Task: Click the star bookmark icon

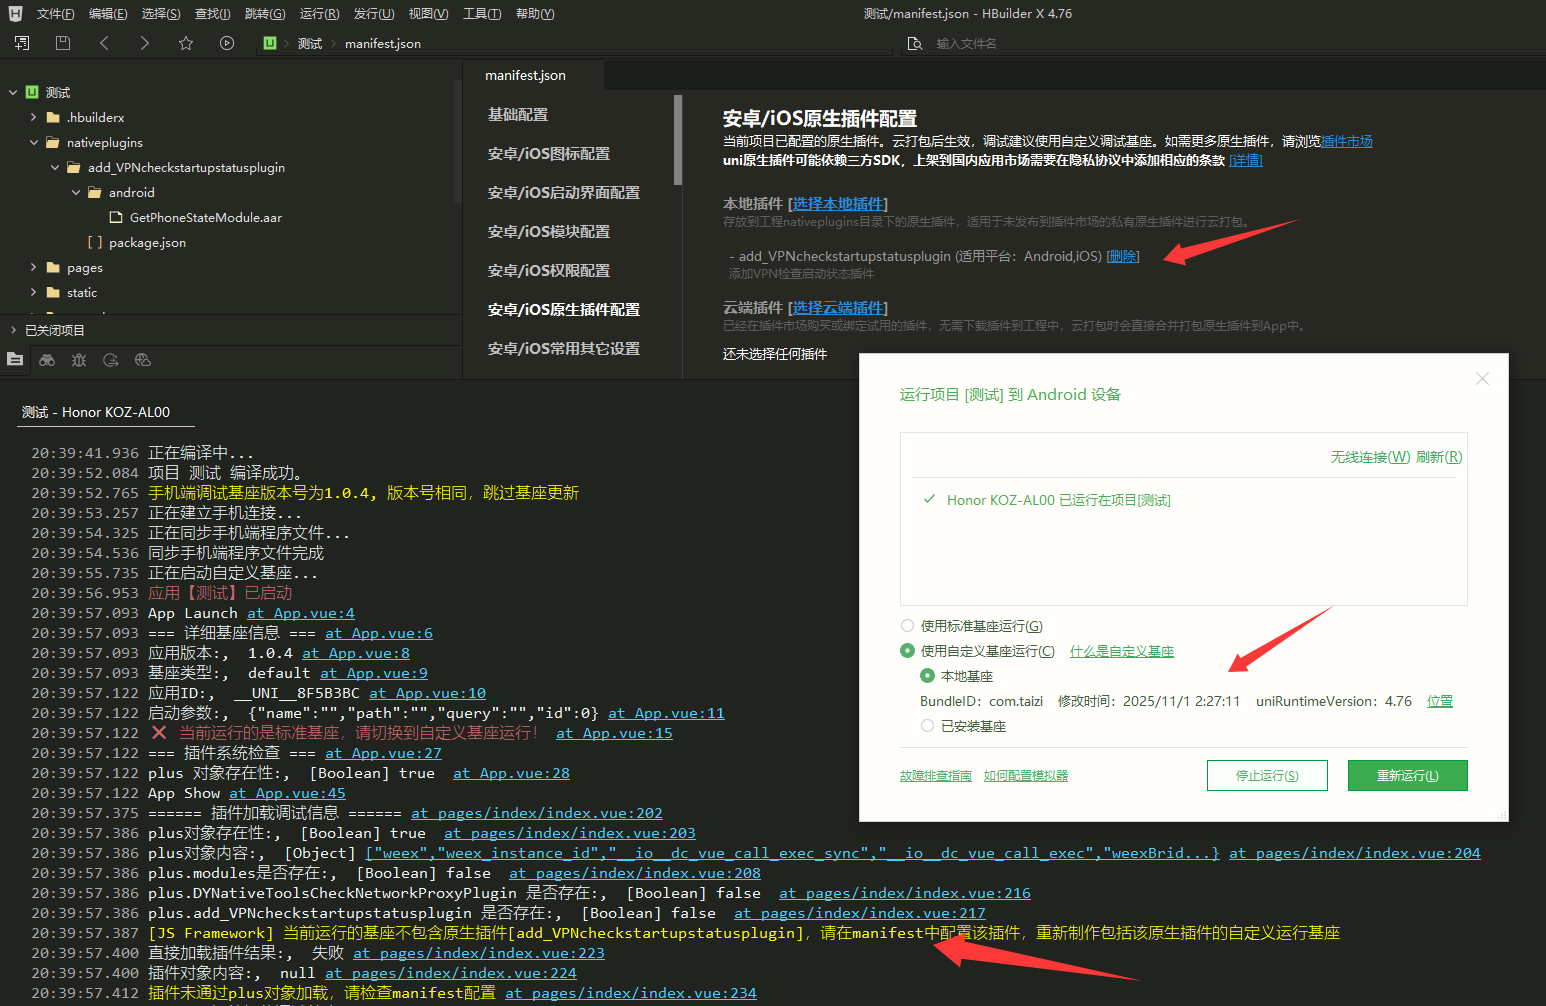Action: tap(186, 43)
